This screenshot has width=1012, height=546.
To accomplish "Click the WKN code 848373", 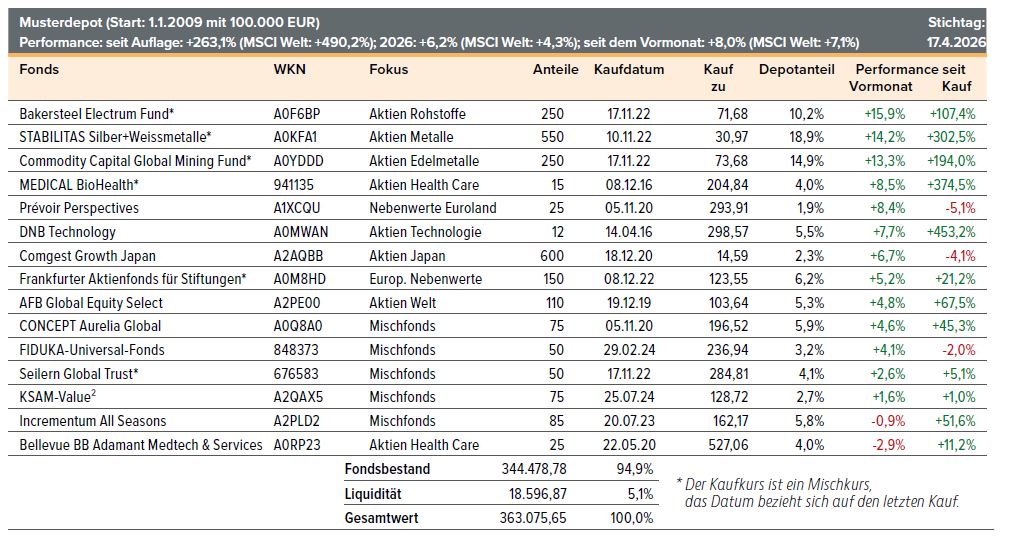I will click(x=295, y=350).
